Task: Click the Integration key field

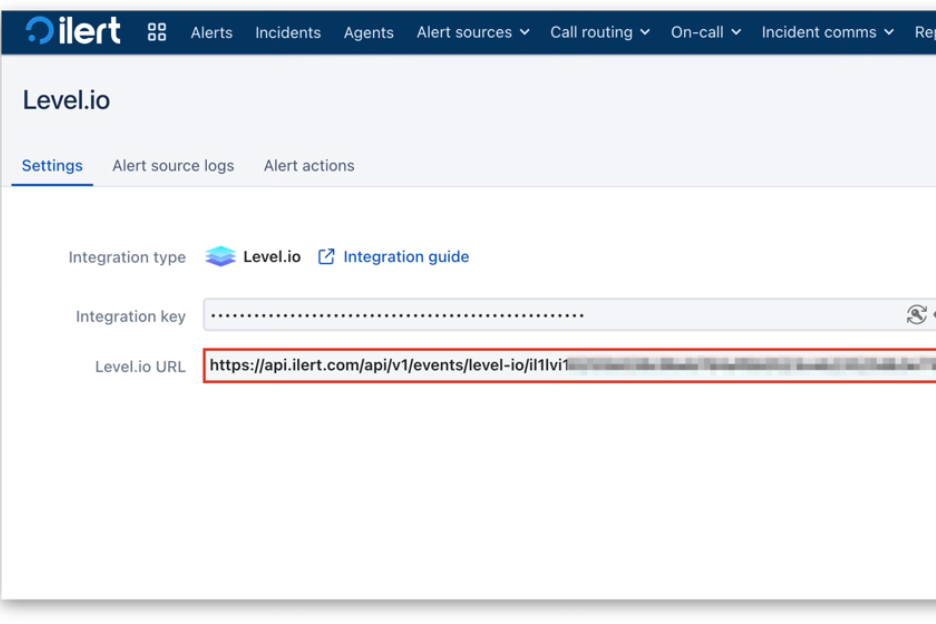Action: pos(569,315)
